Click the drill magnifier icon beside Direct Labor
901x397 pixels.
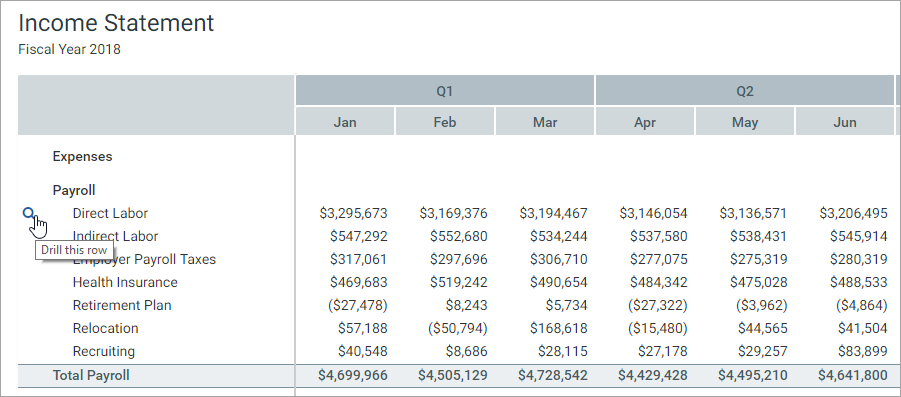click(29, 213)
